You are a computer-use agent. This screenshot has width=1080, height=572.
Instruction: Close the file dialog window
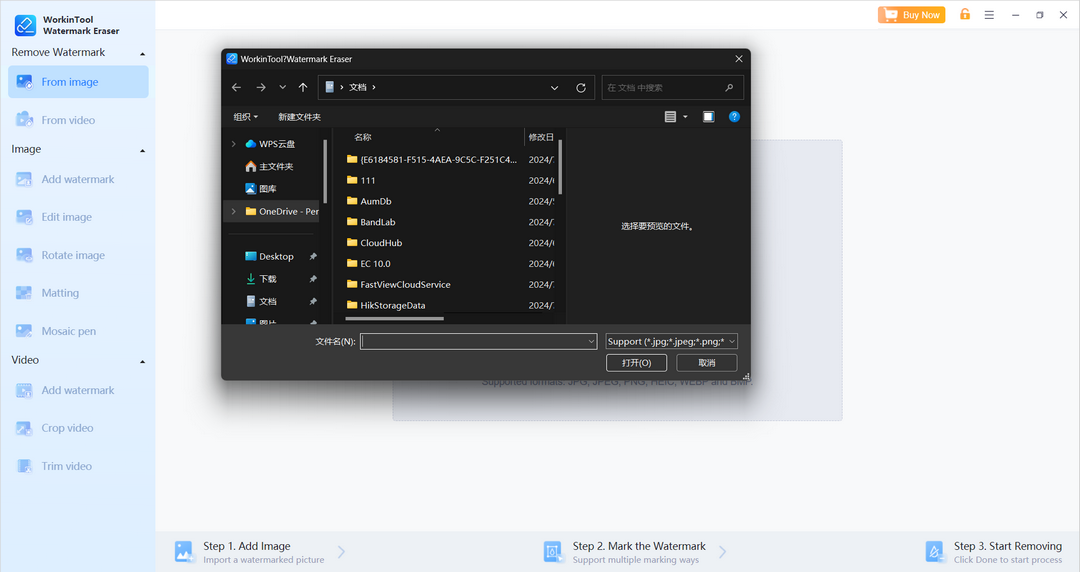click(738, 59)
